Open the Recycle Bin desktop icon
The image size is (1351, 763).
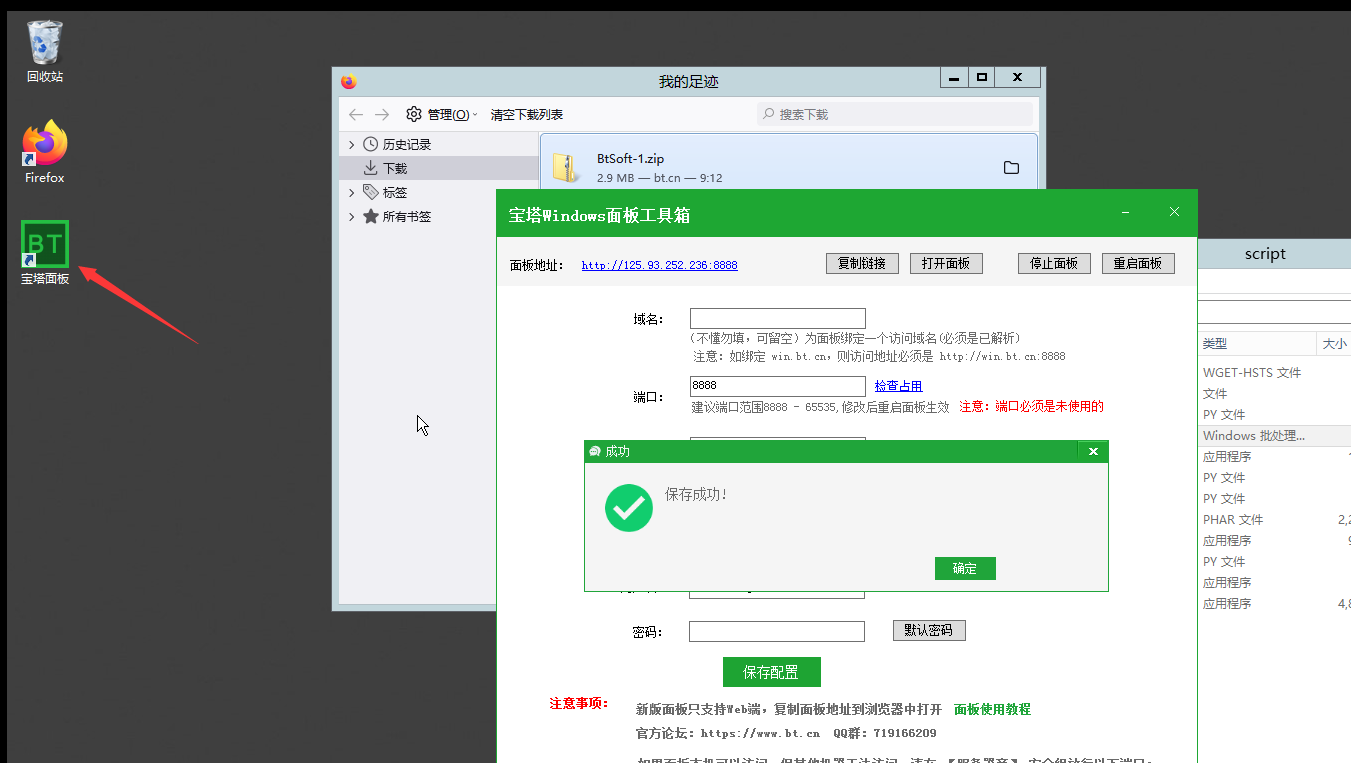[x=45, y=51]
